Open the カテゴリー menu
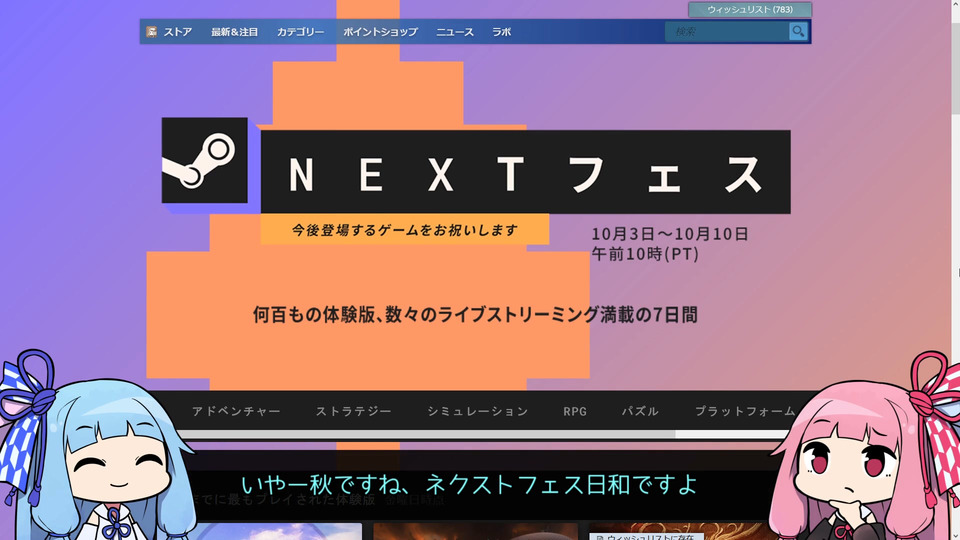Image resolution: width=960 pixels, height=540 pixels. point(301,32)
